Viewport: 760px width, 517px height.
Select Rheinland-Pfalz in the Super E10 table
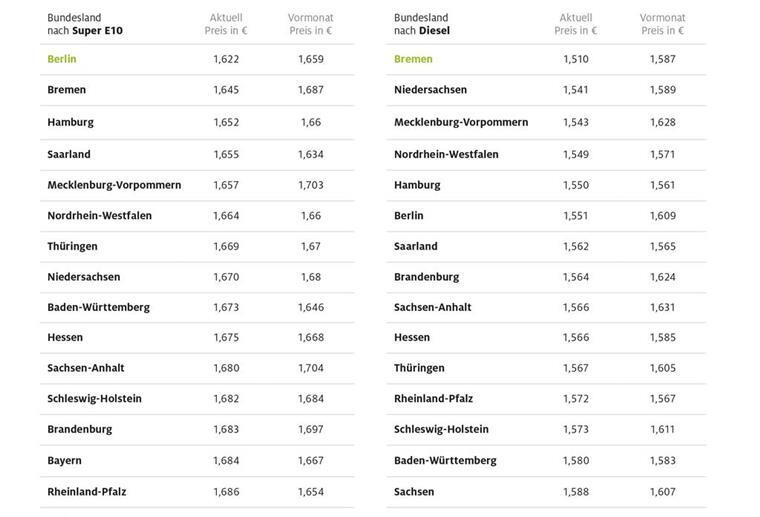coord(87,491)
